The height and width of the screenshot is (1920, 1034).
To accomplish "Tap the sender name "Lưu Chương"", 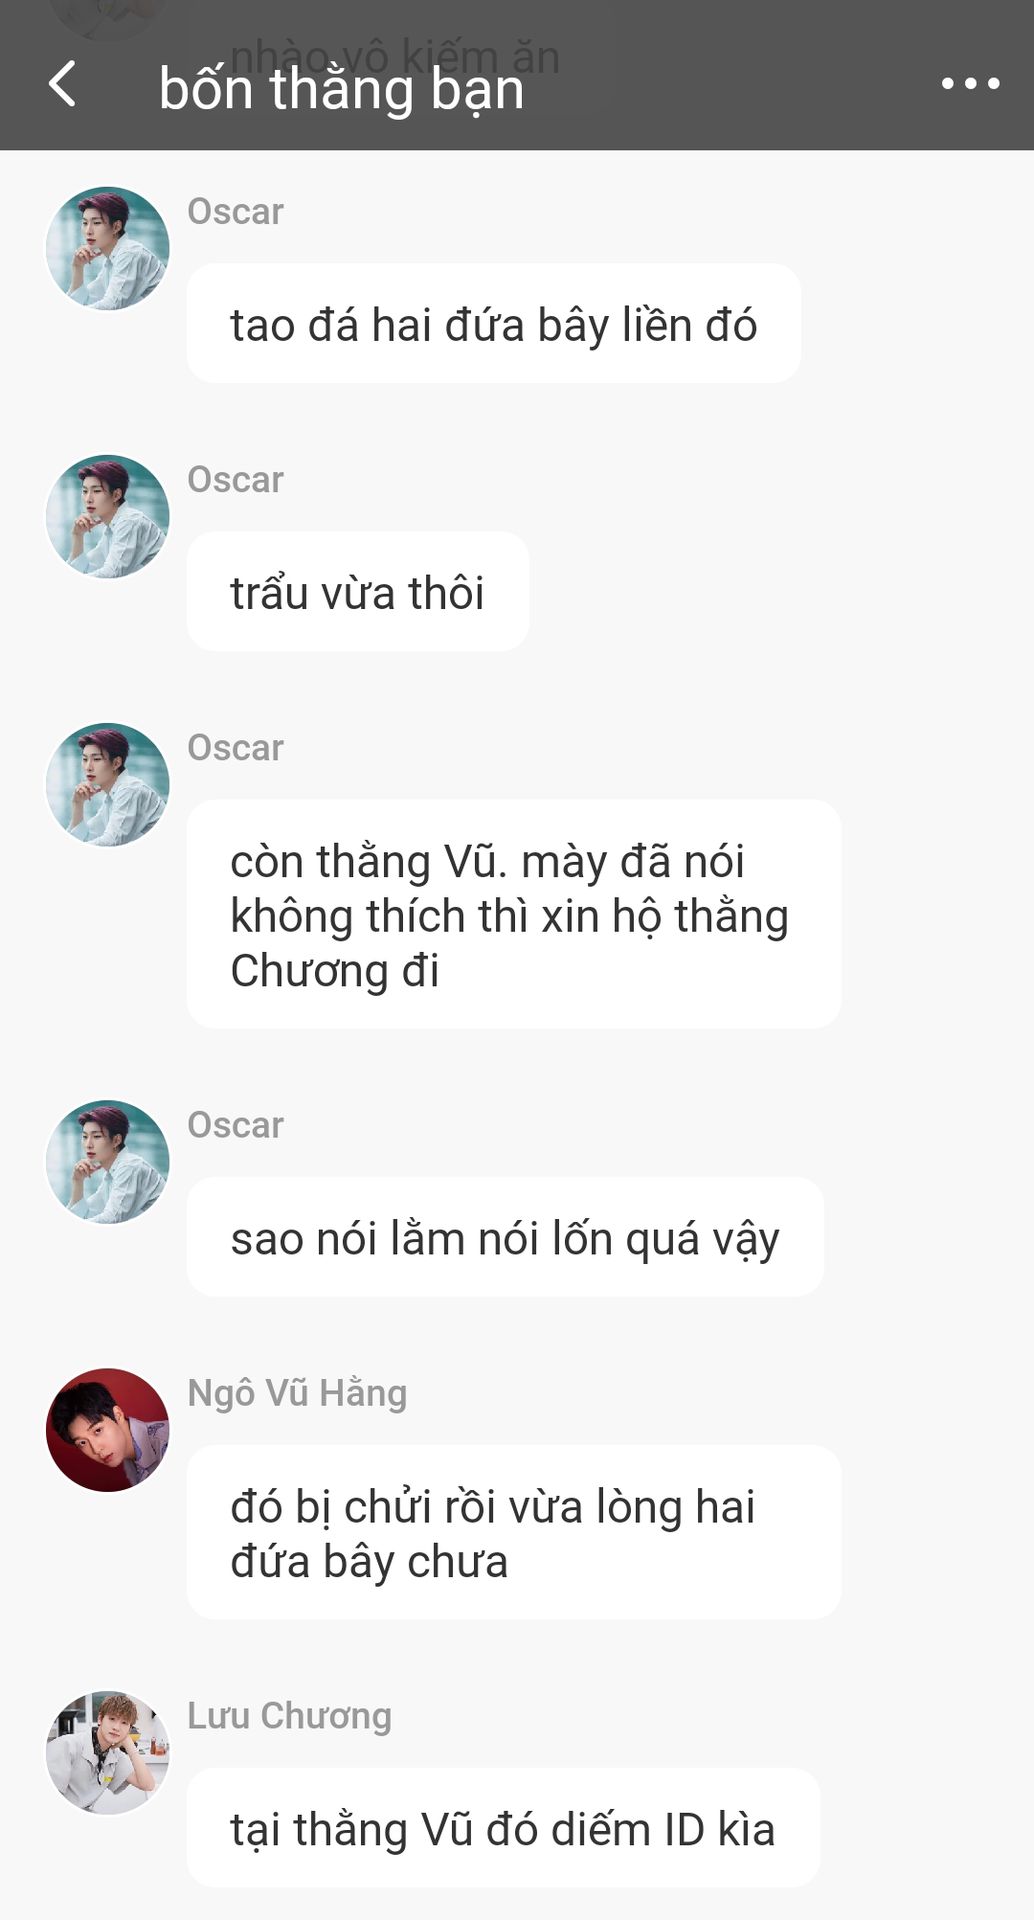I will click(289, 1715).
